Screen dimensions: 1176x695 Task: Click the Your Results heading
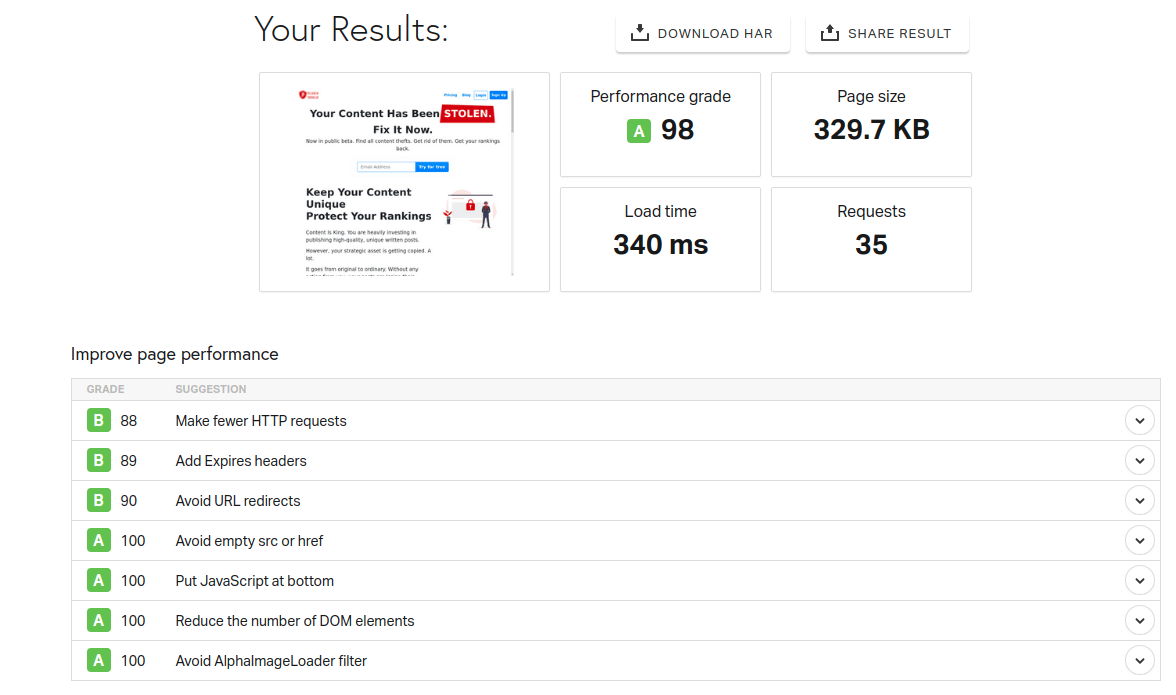[x=351, y=30]
